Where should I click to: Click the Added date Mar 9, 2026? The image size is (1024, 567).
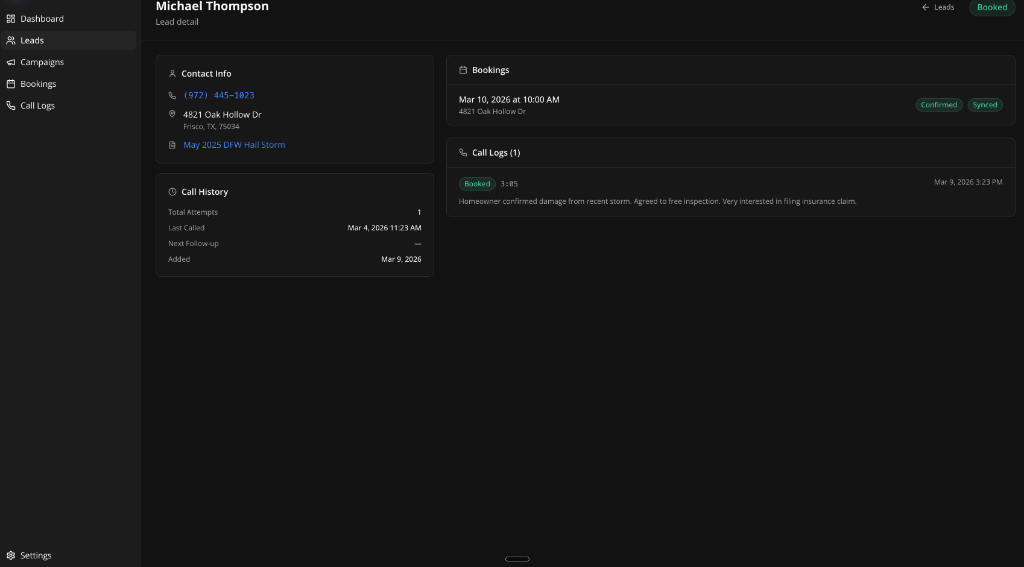pyautogui.click(x=401, y=259)
